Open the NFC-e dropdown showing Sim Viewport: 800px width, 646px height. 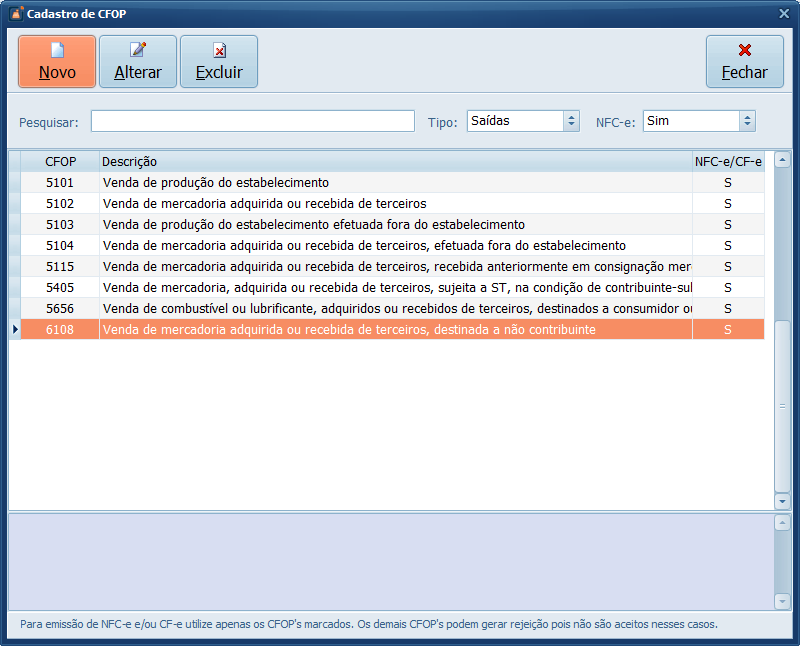pos(747,121)
